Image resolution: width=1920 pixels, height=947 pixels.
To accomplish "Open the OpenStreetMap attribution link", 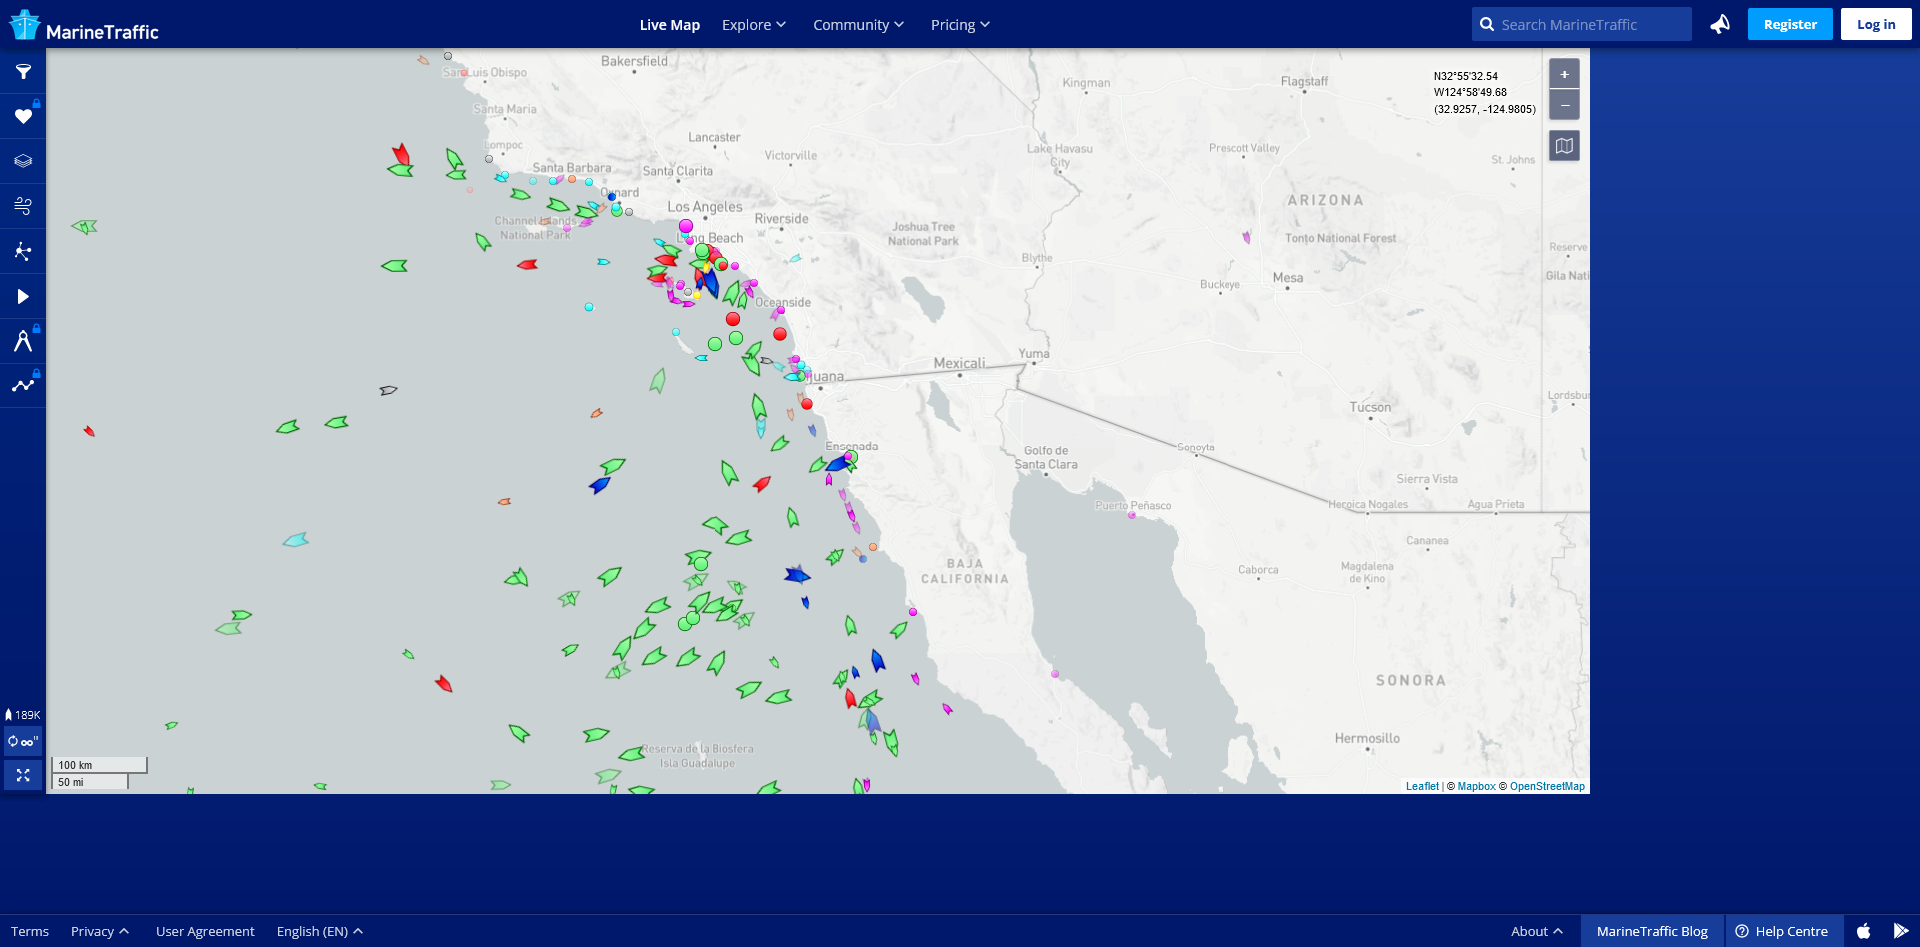I will pos(1547,786).
